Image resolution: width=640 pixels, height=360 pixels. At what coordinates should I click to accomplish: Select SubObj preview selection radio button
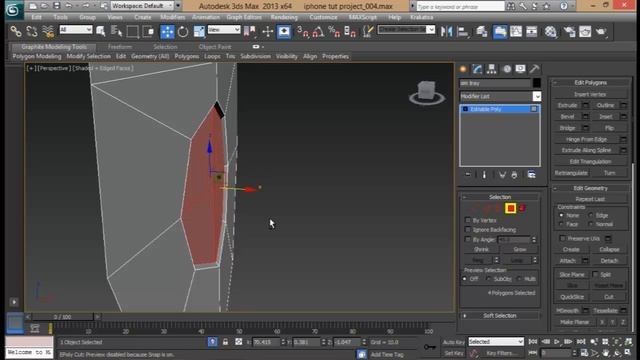[x=489, y=279]
